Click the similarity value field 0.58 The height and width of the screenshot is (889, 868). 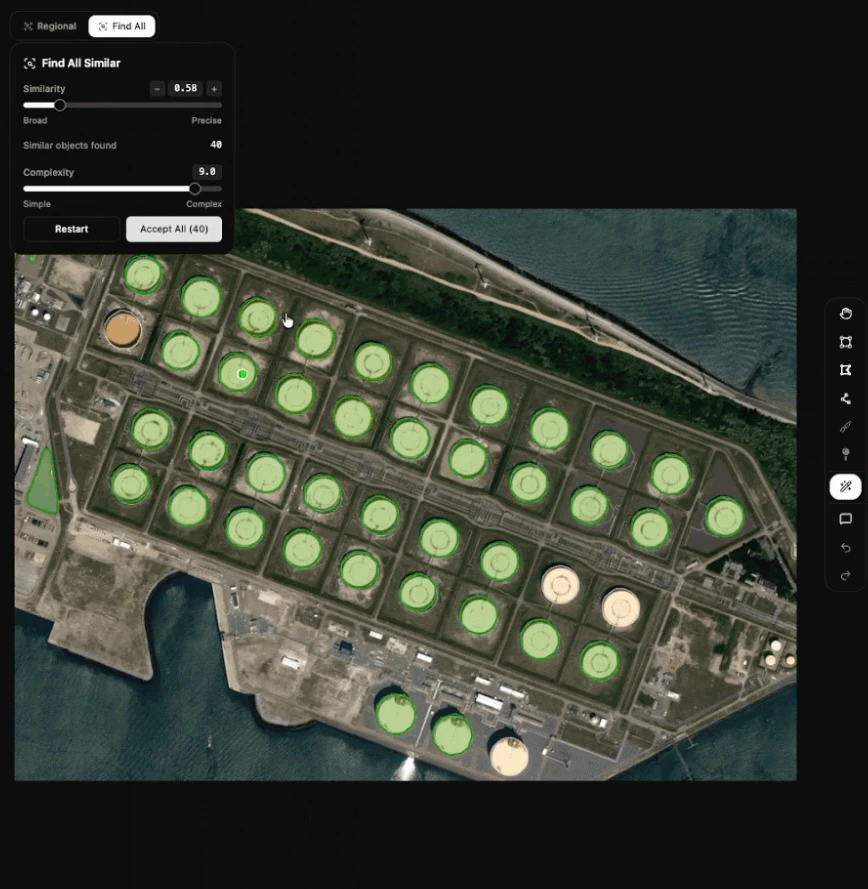[x=185, y=88]
